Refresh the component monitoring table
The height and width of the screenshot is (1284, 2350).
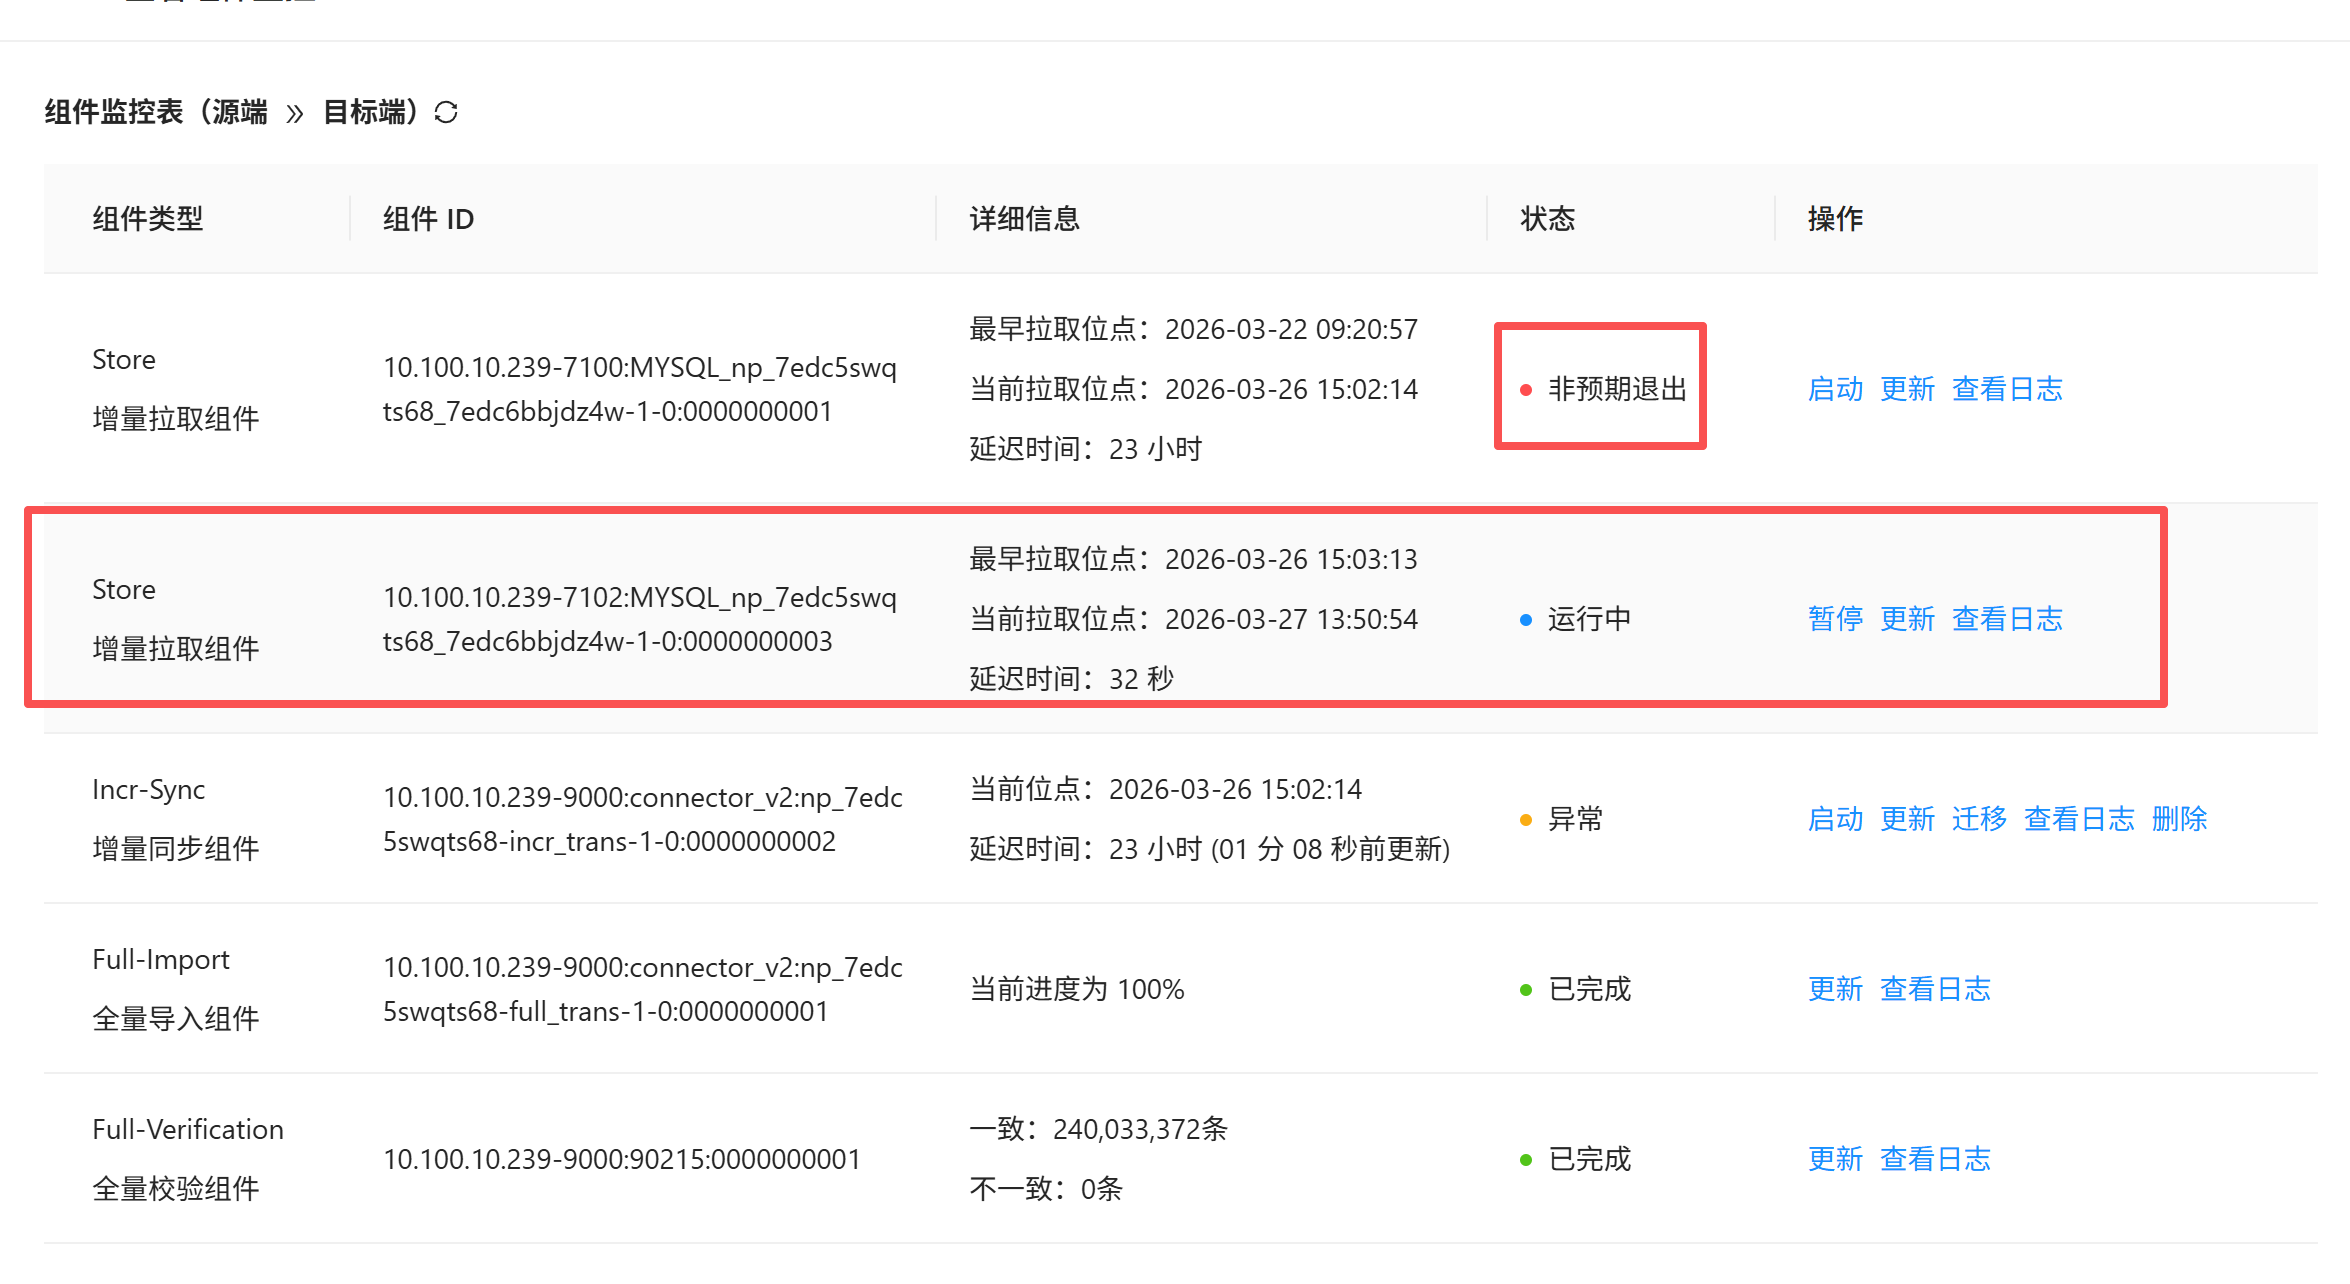coord(446,112)
